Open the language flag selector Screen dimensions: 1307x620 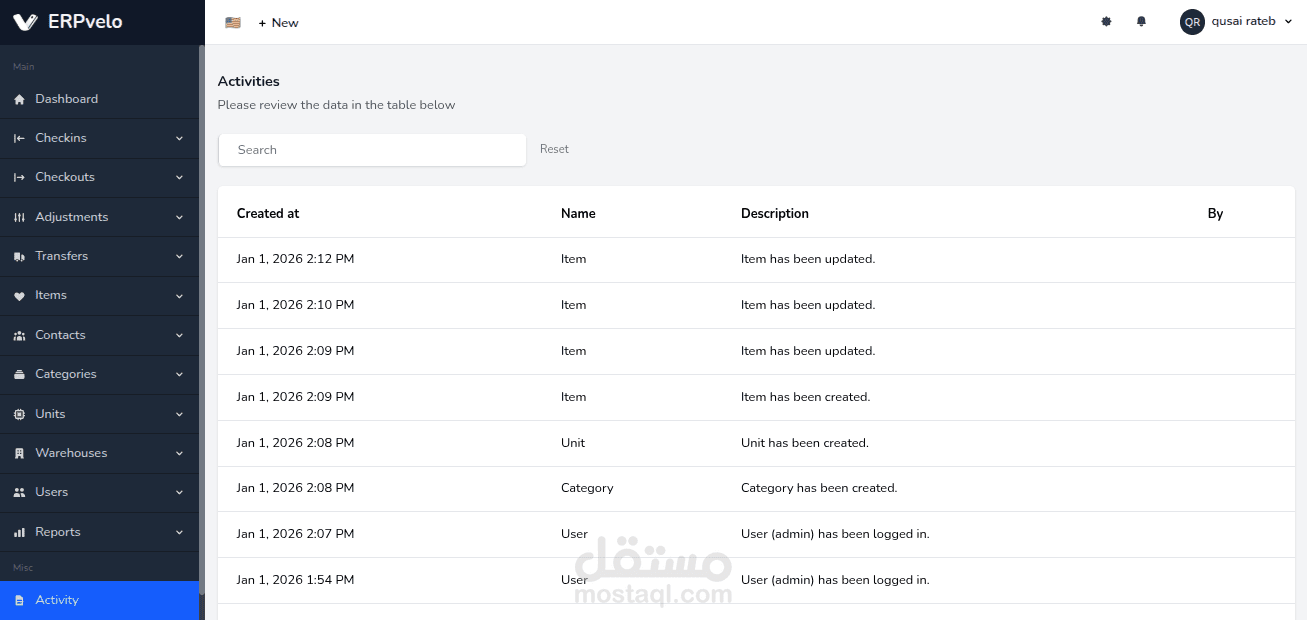click(x=233, y=22)
